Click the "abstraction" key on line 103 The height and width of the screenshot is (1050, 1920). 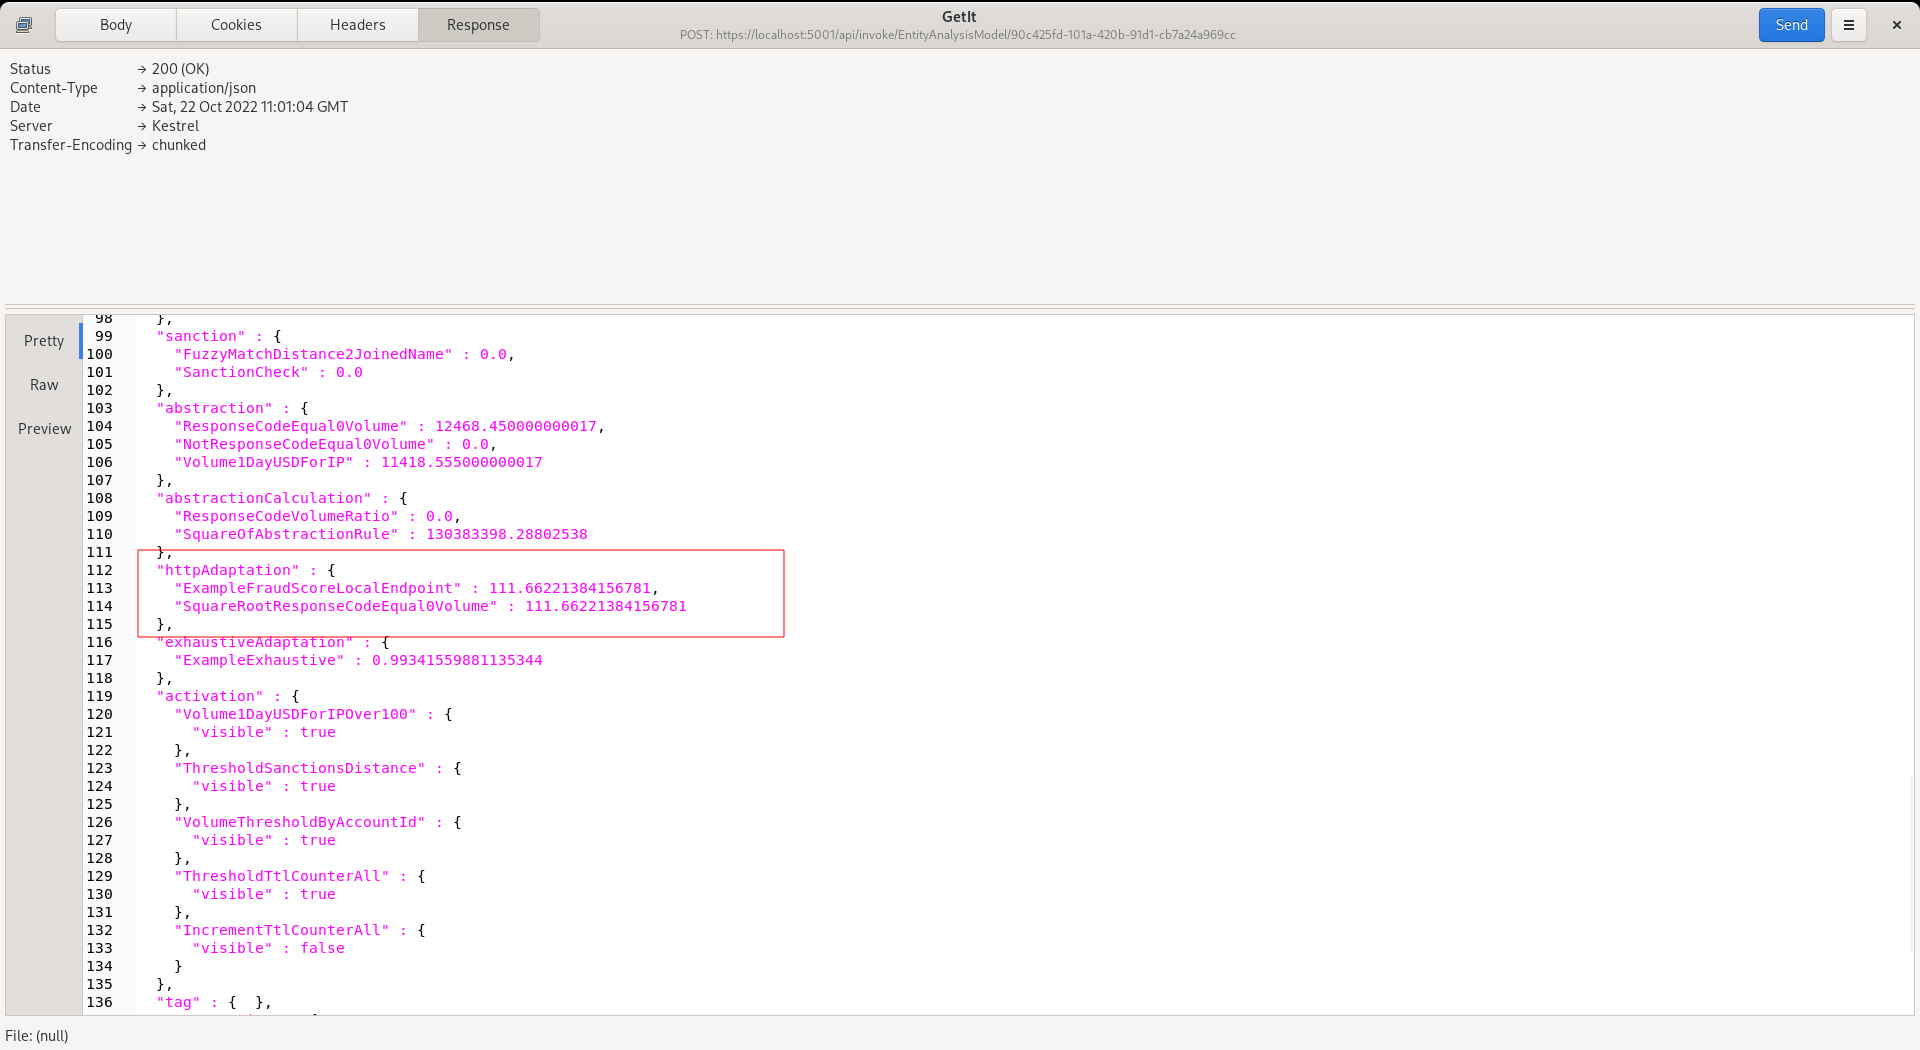214,409
